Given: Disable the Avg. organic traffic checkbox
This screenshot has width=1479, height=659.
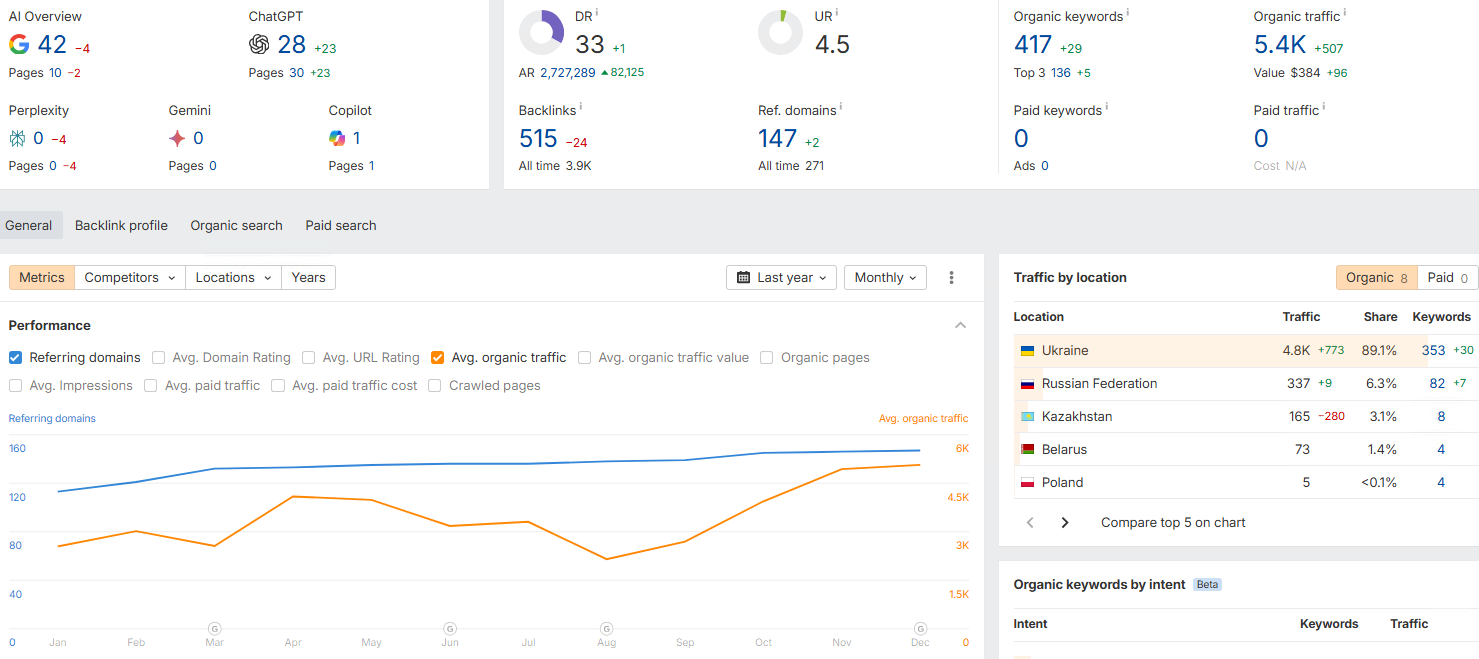Looking at the screenshot, I should point(437,357).
